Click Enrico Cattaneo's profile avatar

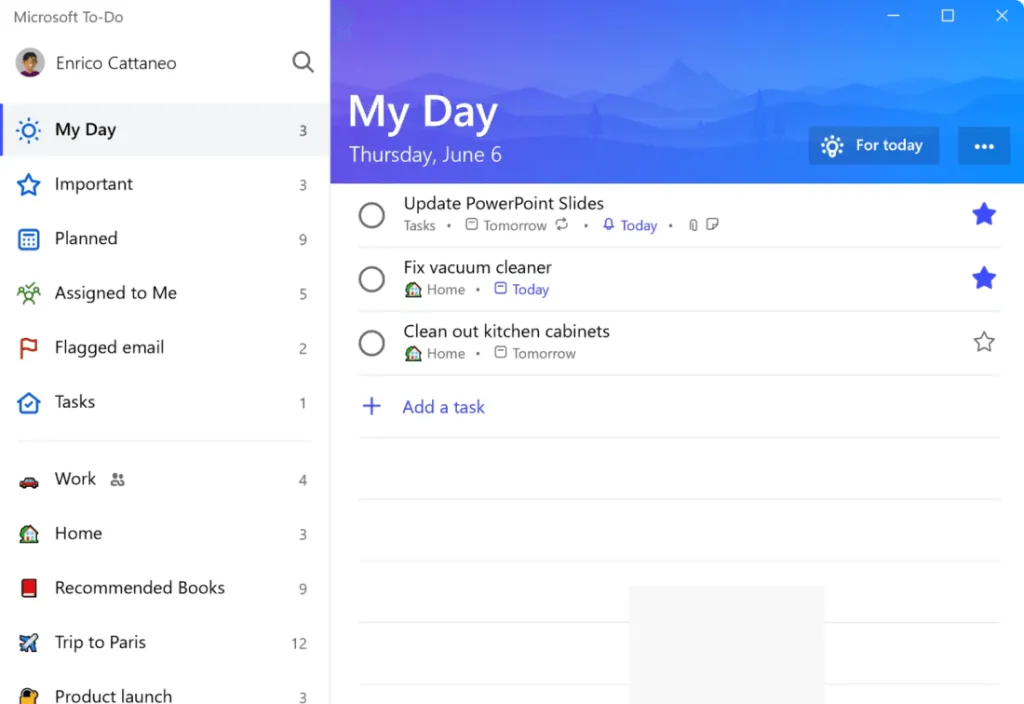point(30,62)
